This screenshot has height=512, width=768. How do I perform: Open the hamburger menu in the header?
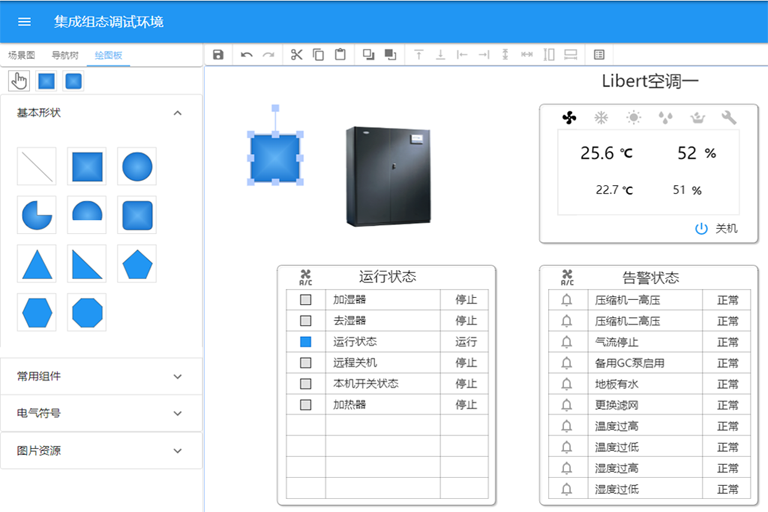coord(24,22)
